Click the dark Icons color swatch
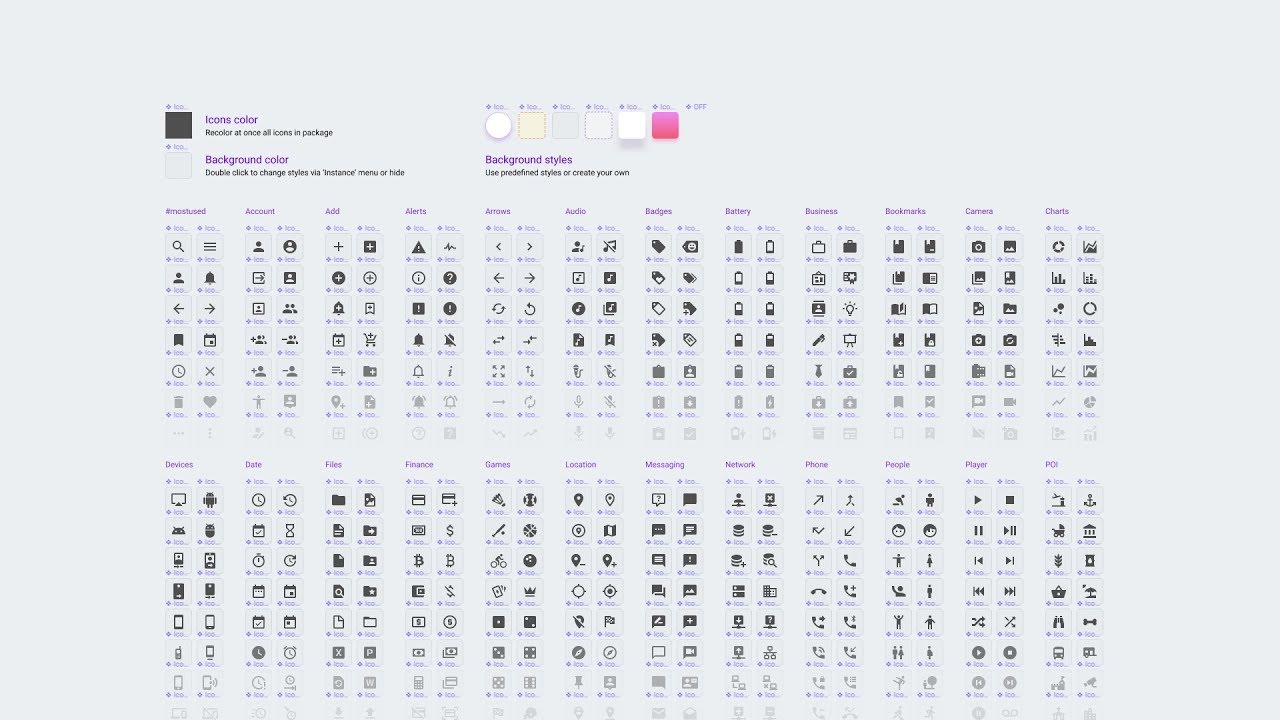 (178, 125)
